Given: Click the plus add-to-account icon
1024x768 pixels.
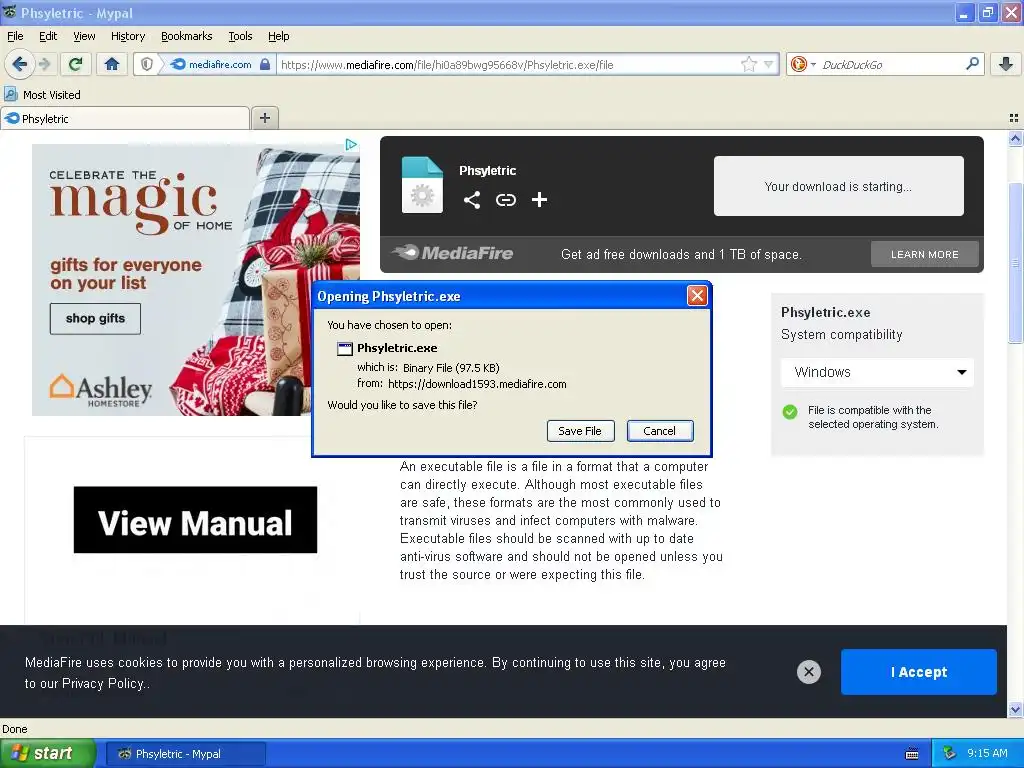Looking at the screenshot, I should click(x=539, y=200).
